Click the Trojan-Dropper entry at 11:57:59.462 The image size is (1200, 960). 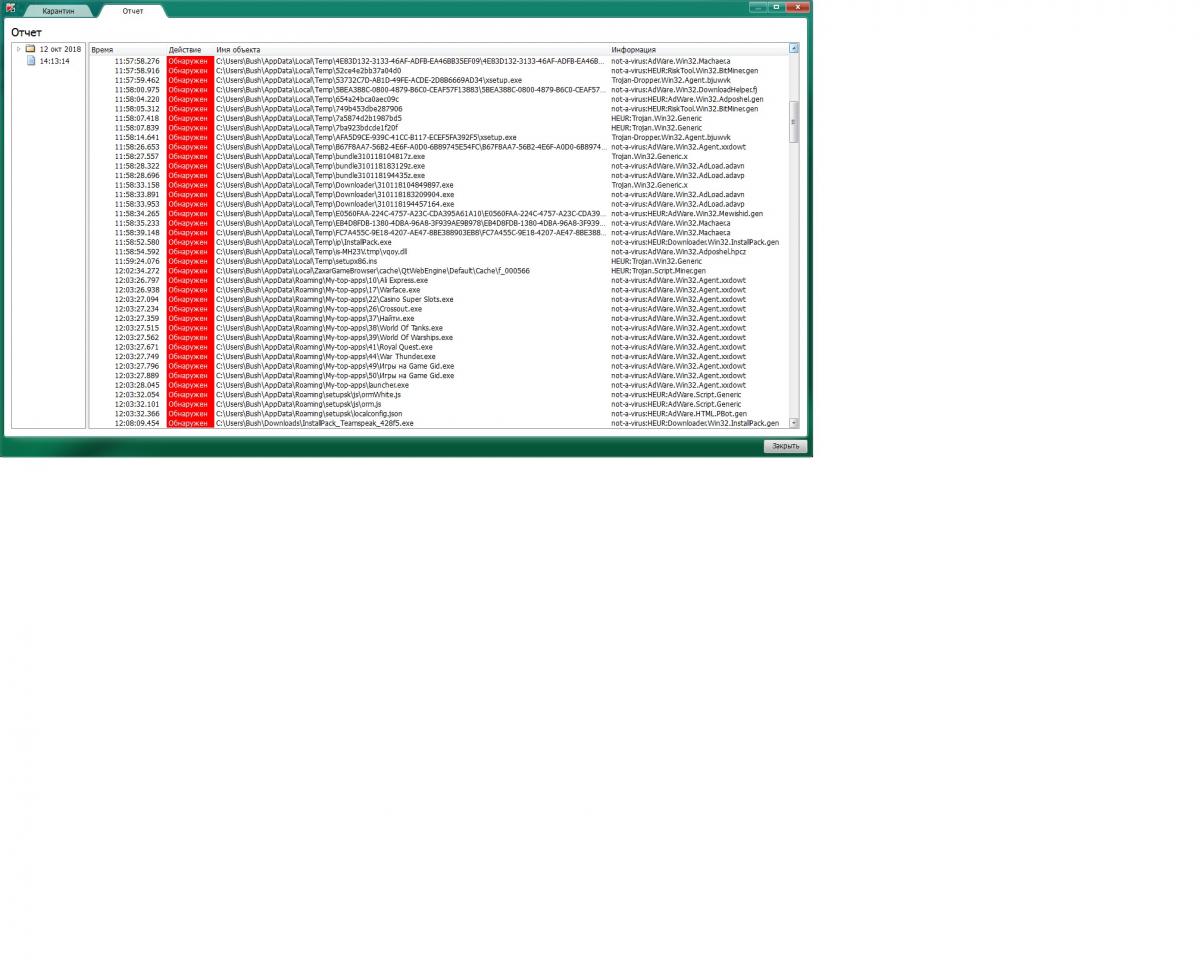click(x=671, y=80)
